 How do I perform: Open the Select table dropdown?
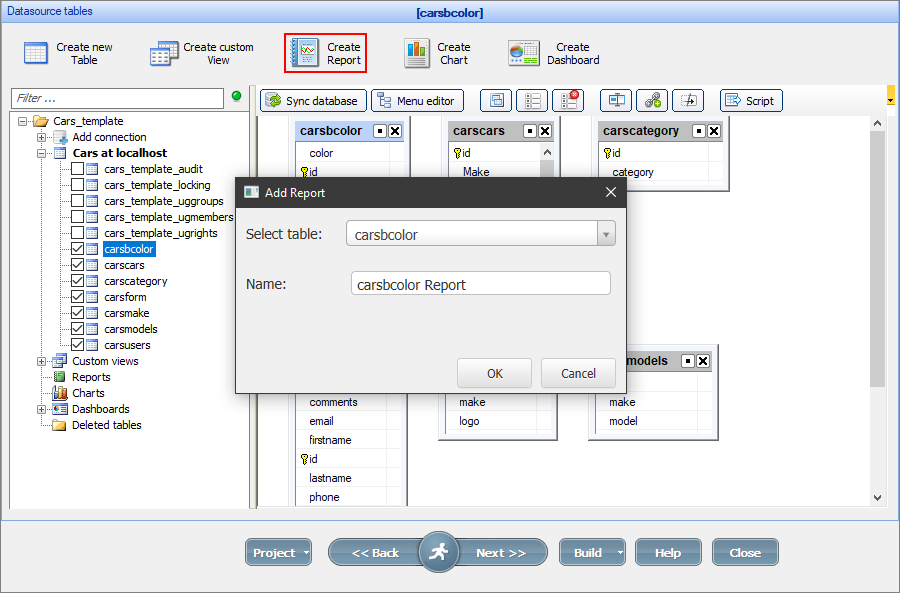point(604,235)
